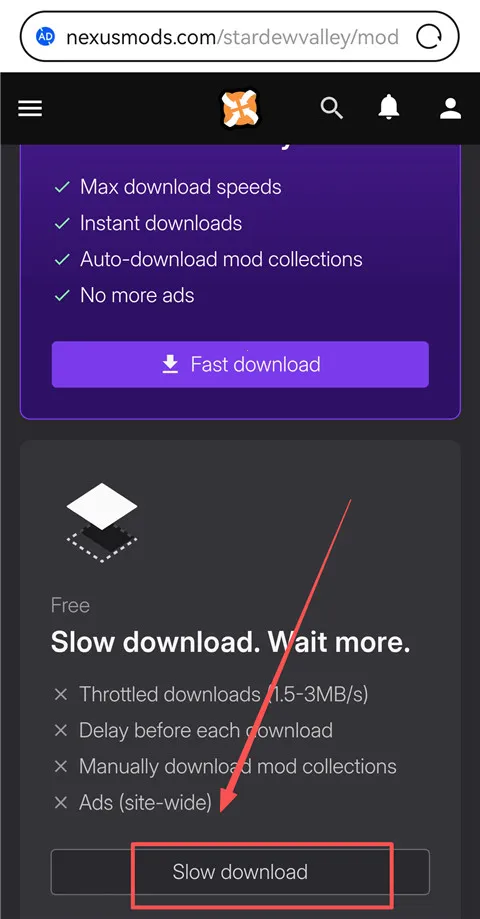
Task: Click the Slow download button
Action: (240, 872)
